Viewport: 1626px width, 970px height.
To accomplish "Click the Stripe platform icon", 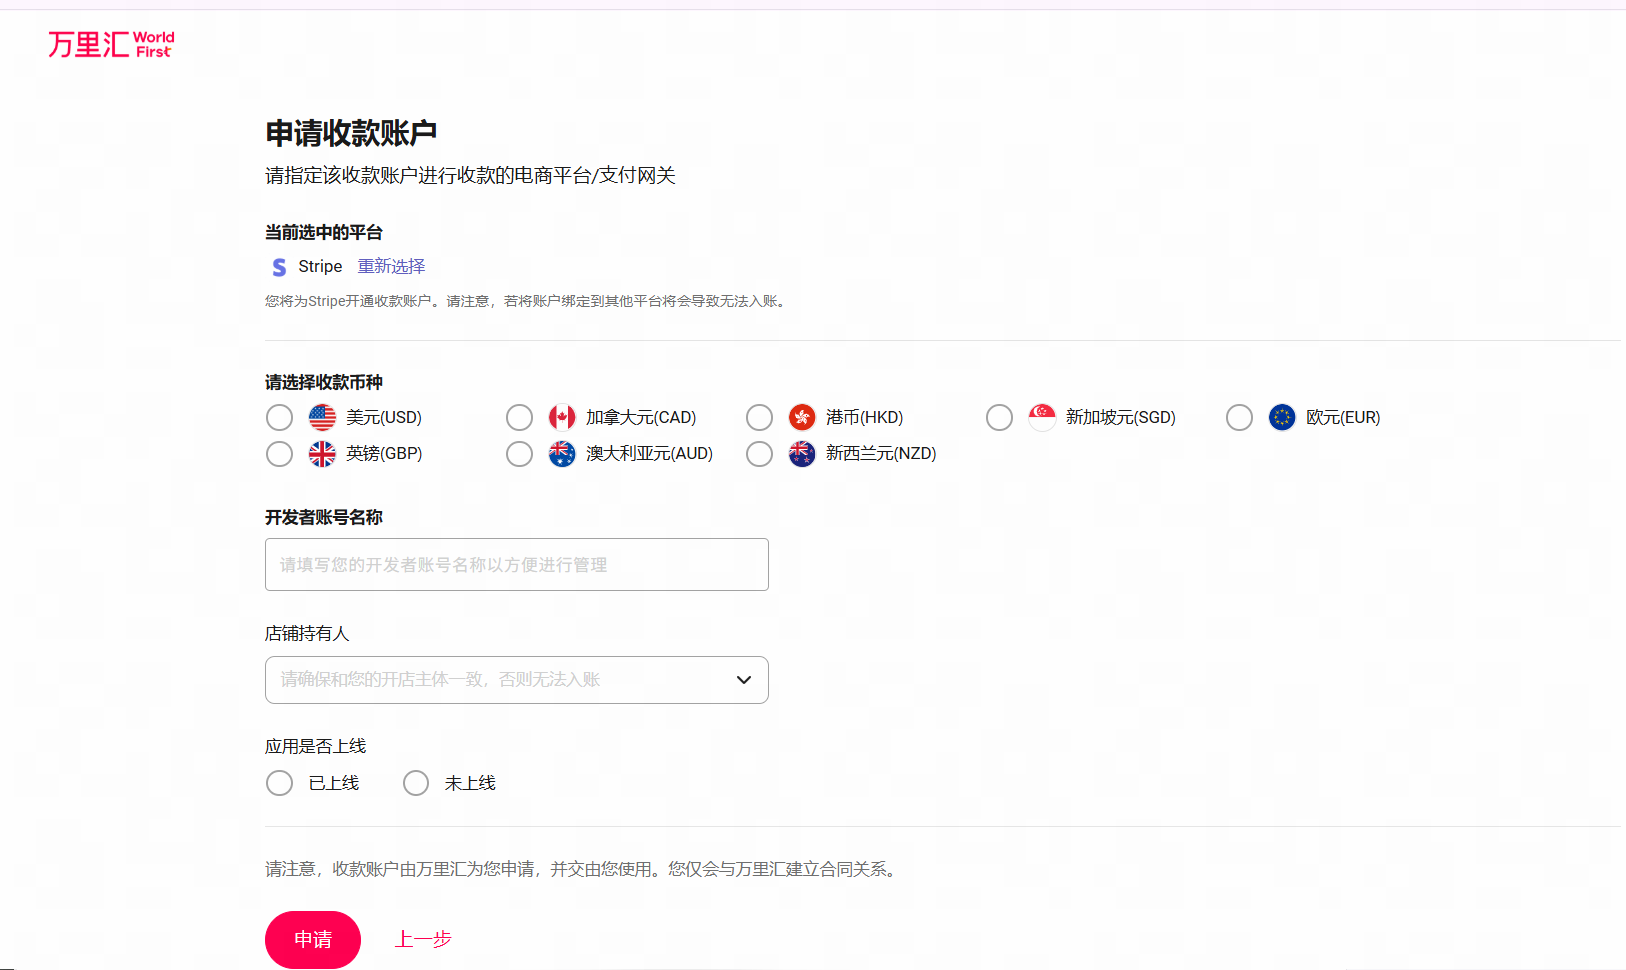I will pyautogui.click(x=279, y=267).
